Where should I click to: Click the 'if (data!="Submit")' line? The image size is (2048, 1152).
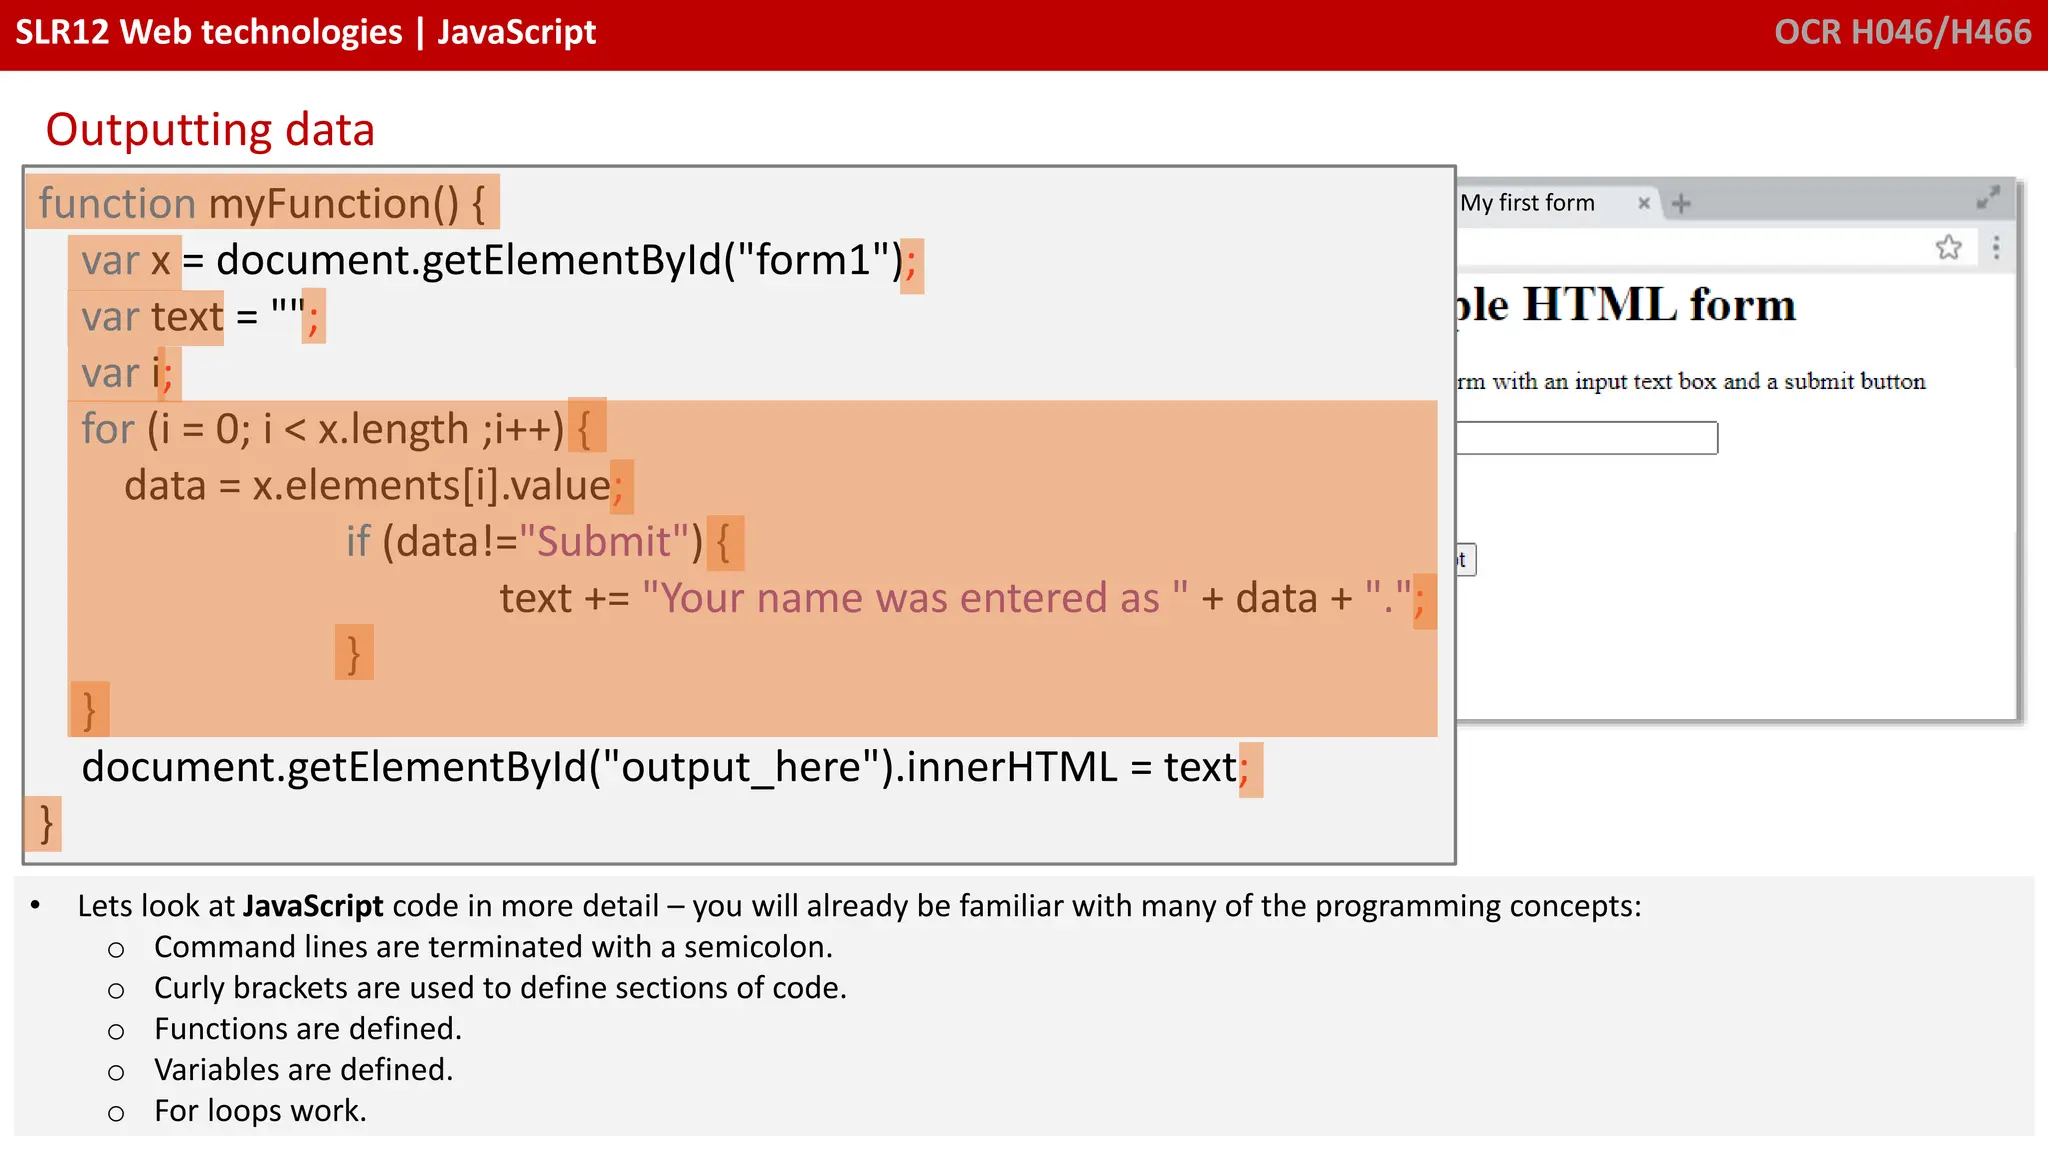point(524,541)
